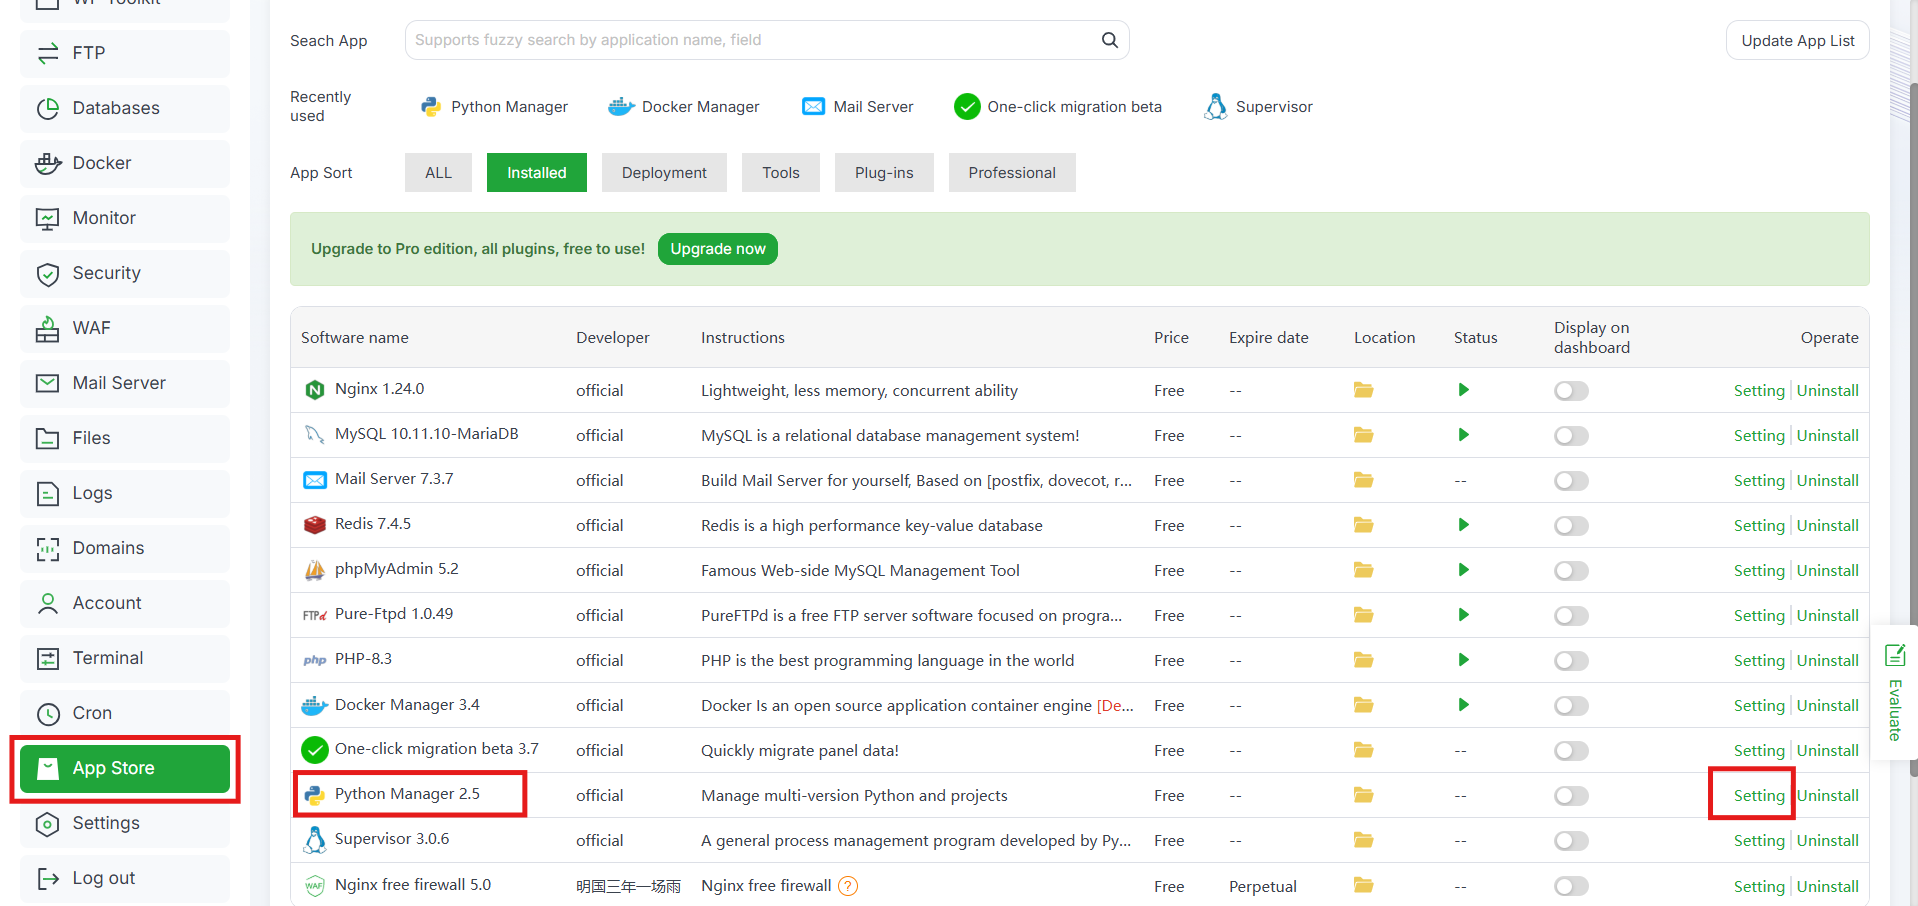This screenshot has height=906, width=1918.
Task: Open recently used Python Manager
Action: [x=494, y=107]
